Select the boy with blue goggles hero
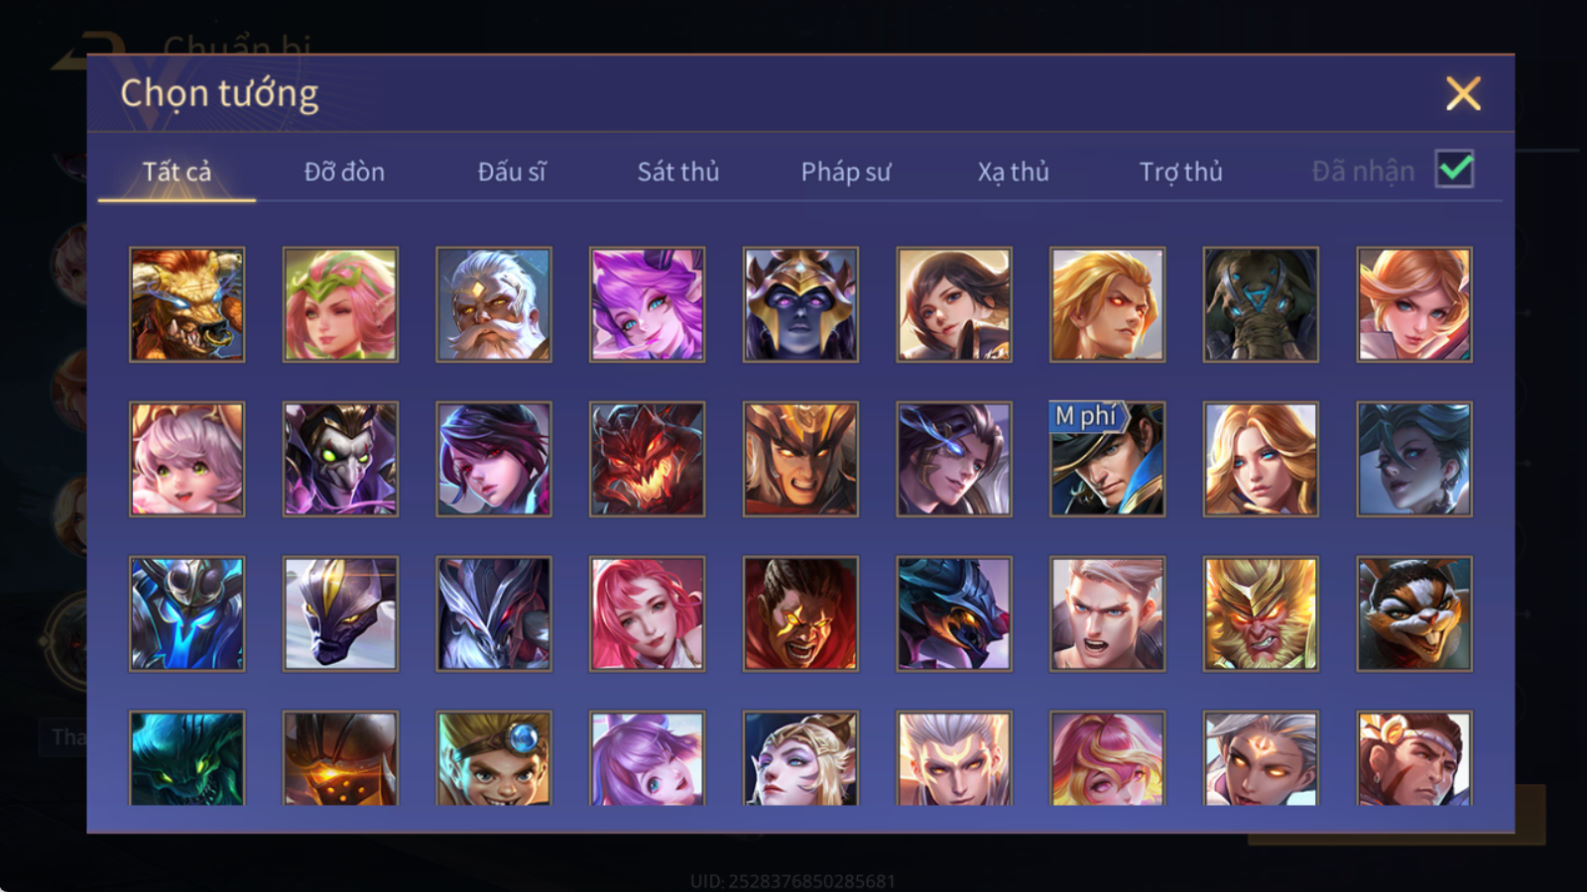The image size is (1587, 892). coord(494,758)
